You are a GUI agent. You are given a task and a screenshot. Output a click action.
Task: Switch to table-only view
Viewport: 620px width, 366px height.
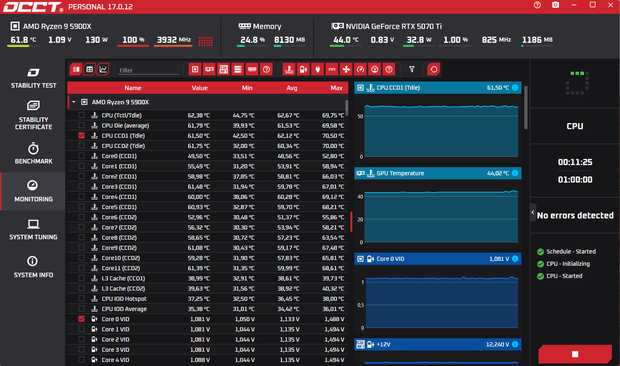(89, 70)
